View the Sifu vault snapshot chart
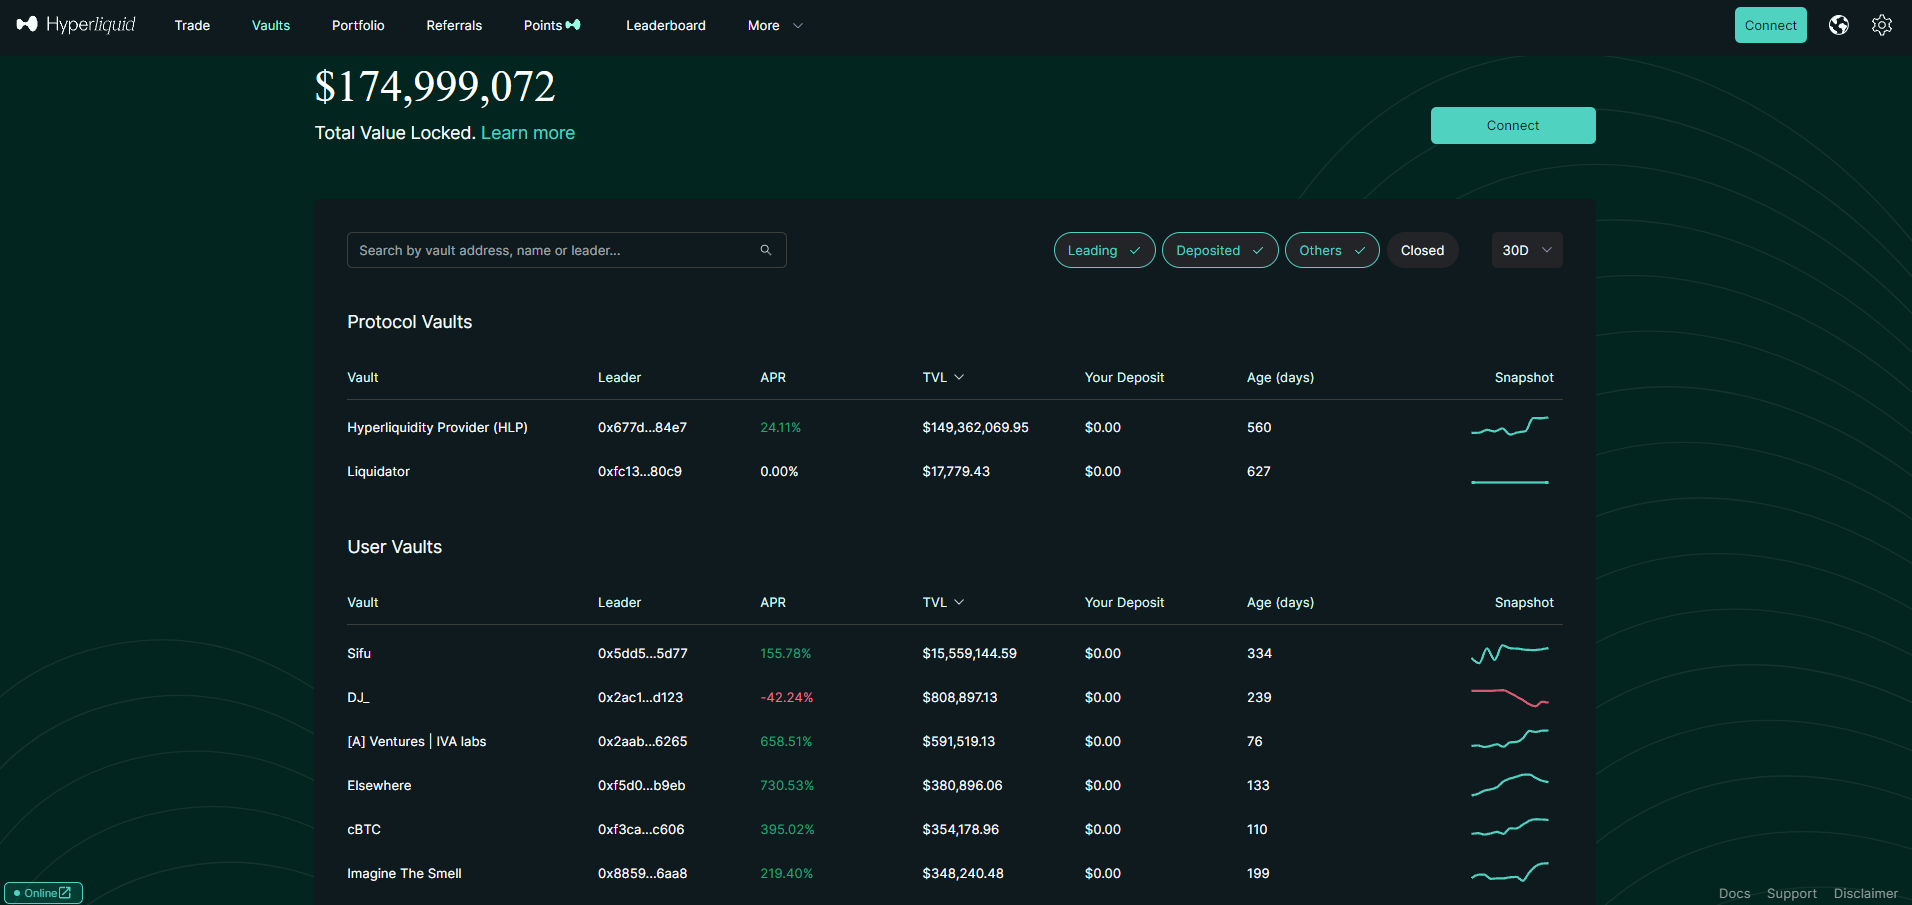 tap(1510, 653)
